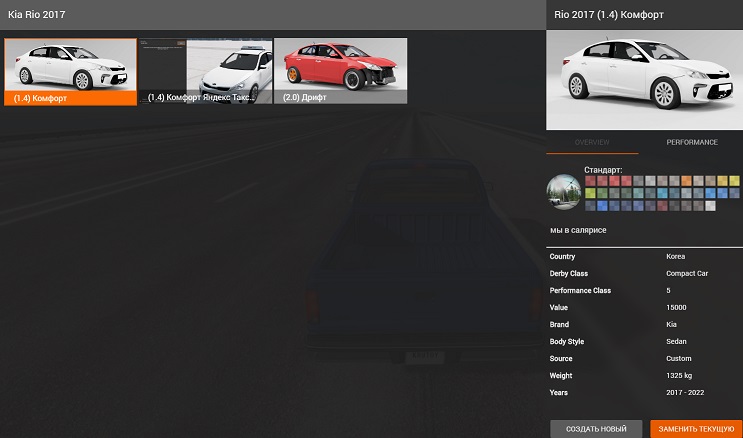The image size is (743, 438).
Task: Click the orange Заменить текущую button
Action: point(695,428)
